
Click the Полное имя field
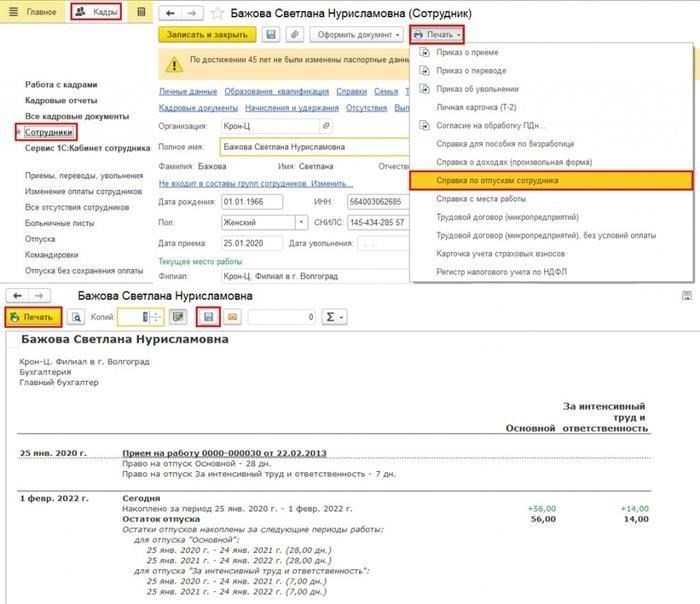(x=314, y=147)
